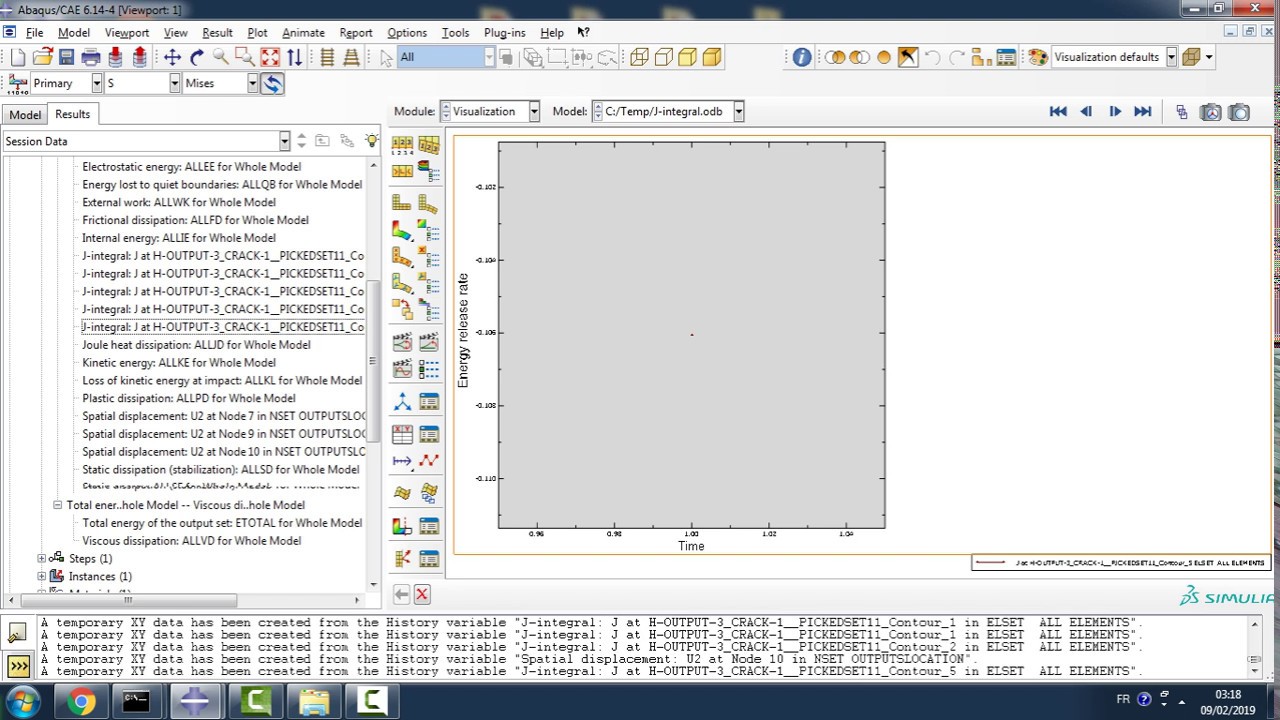Select Spatial displacement: U2 at Node 7
Viewport: 1280px width, 720px height.
coord(224,416)
